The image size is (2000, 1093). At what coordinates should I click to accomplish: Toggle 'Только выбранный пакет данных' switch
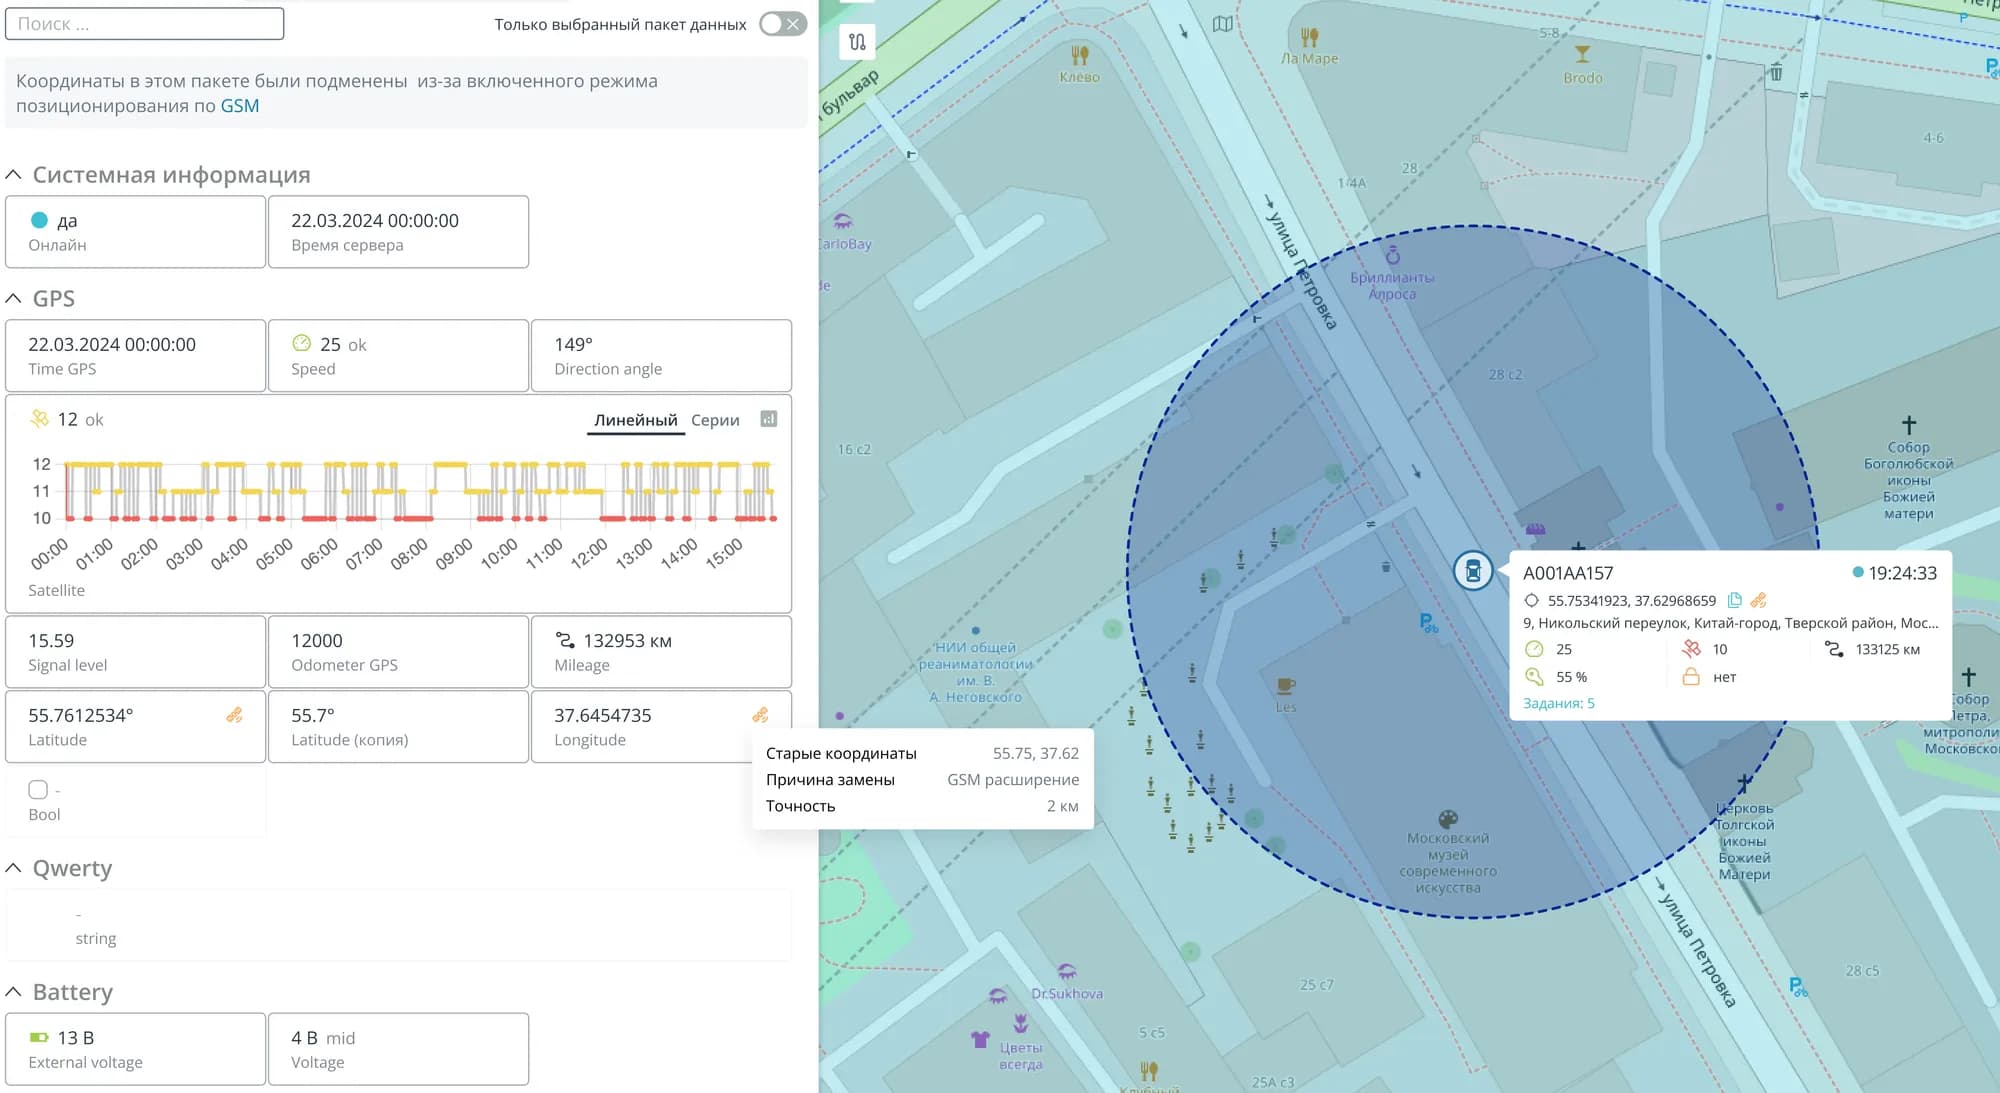tap(782, 24)
